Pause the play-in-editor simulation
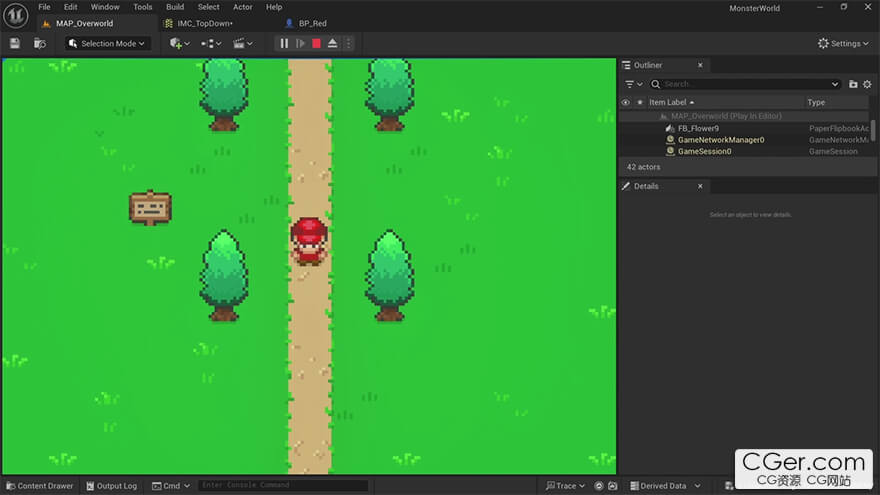Screen dimensions: 880x495 click(284, 43)
